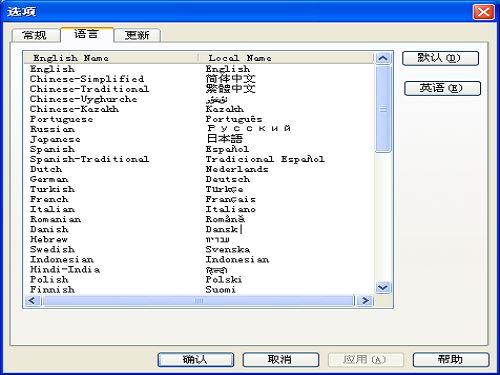The image size is (500, 375).
Task: Click the local name 简体中文
Action: [231, 79]
